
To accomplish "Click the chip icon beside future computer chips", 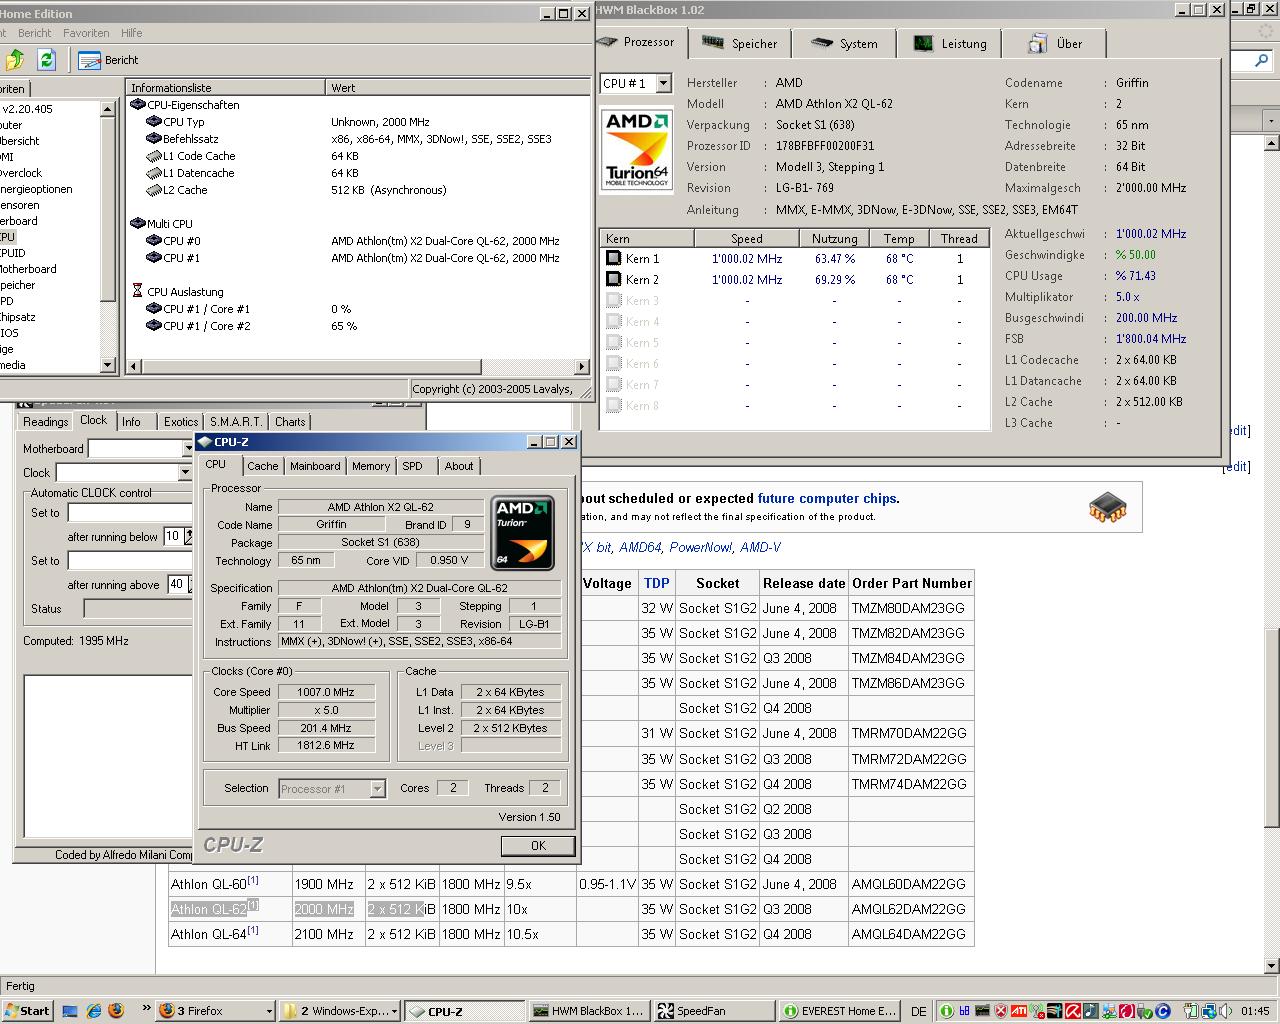I will (x=1107, y=507).
